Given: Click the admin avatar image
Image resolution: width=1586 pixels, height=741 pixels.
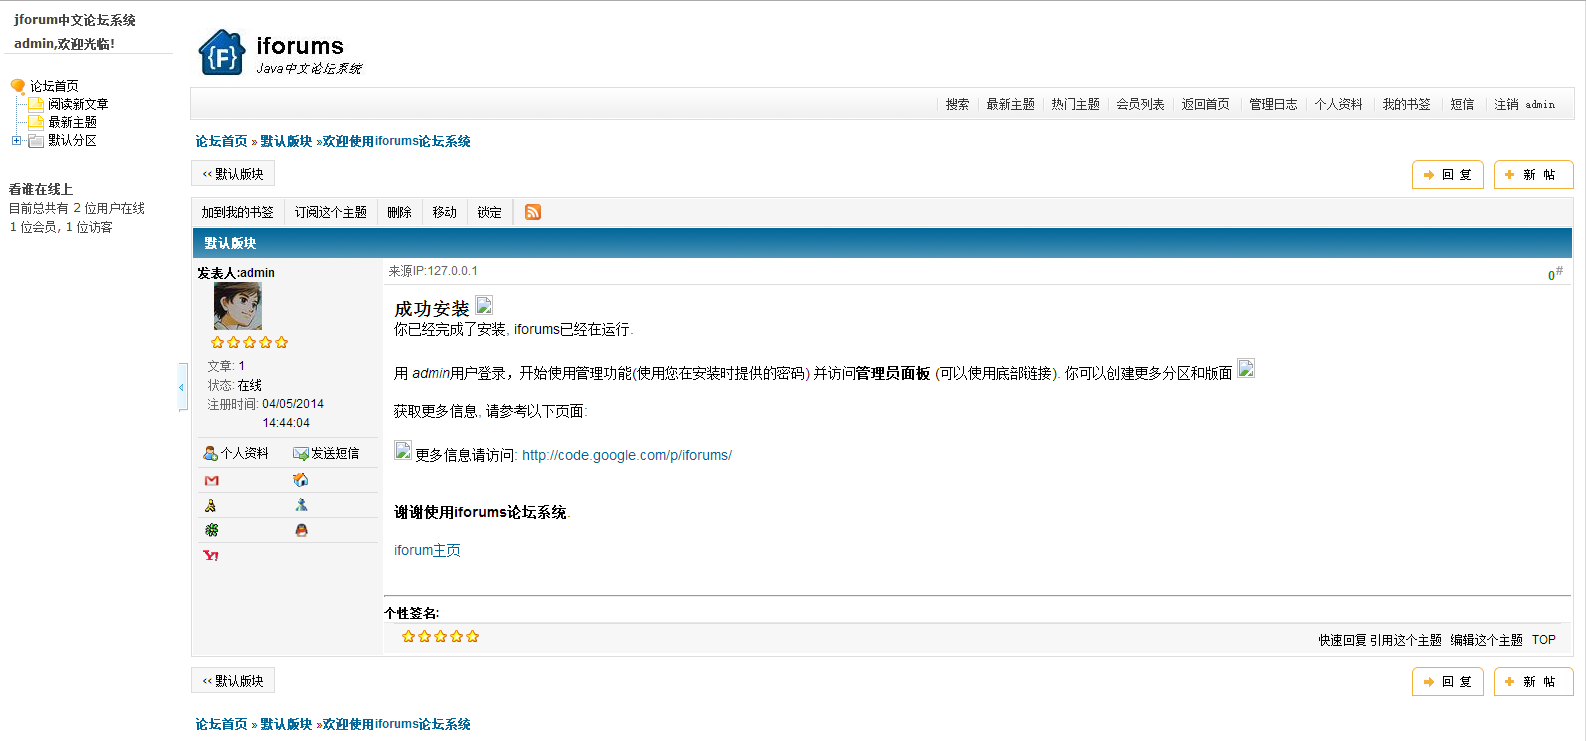Looking at the screenshot, I should (238, 306).
